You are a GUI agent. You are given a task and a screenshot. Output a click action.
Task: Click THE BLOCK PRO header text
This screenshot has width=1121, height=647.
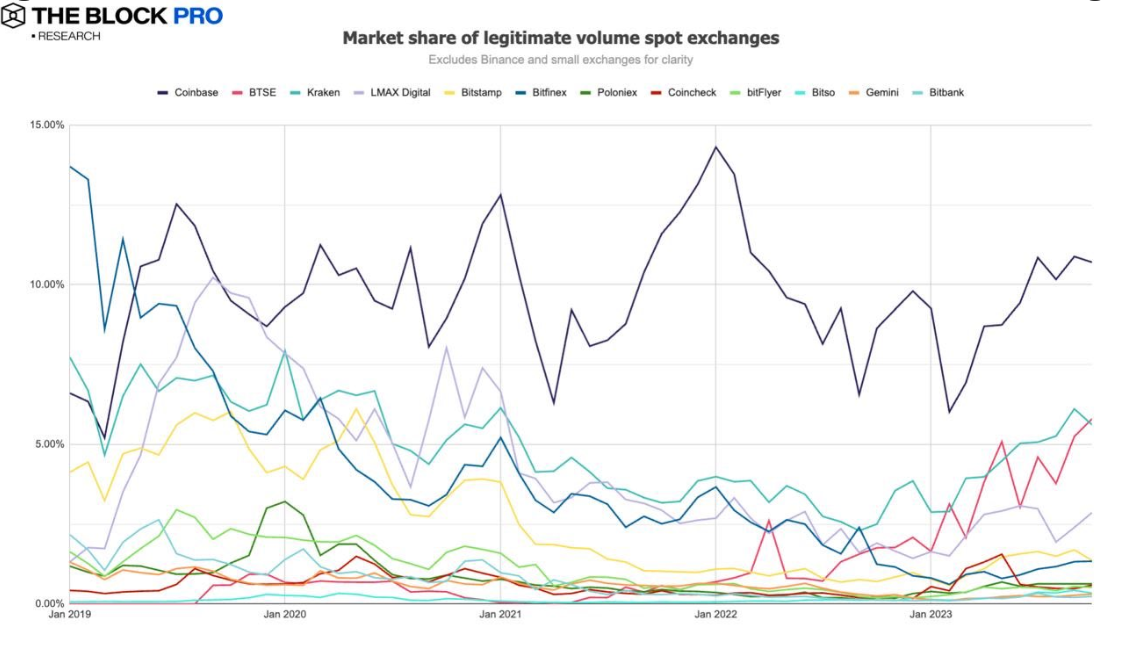click(127, 16)
